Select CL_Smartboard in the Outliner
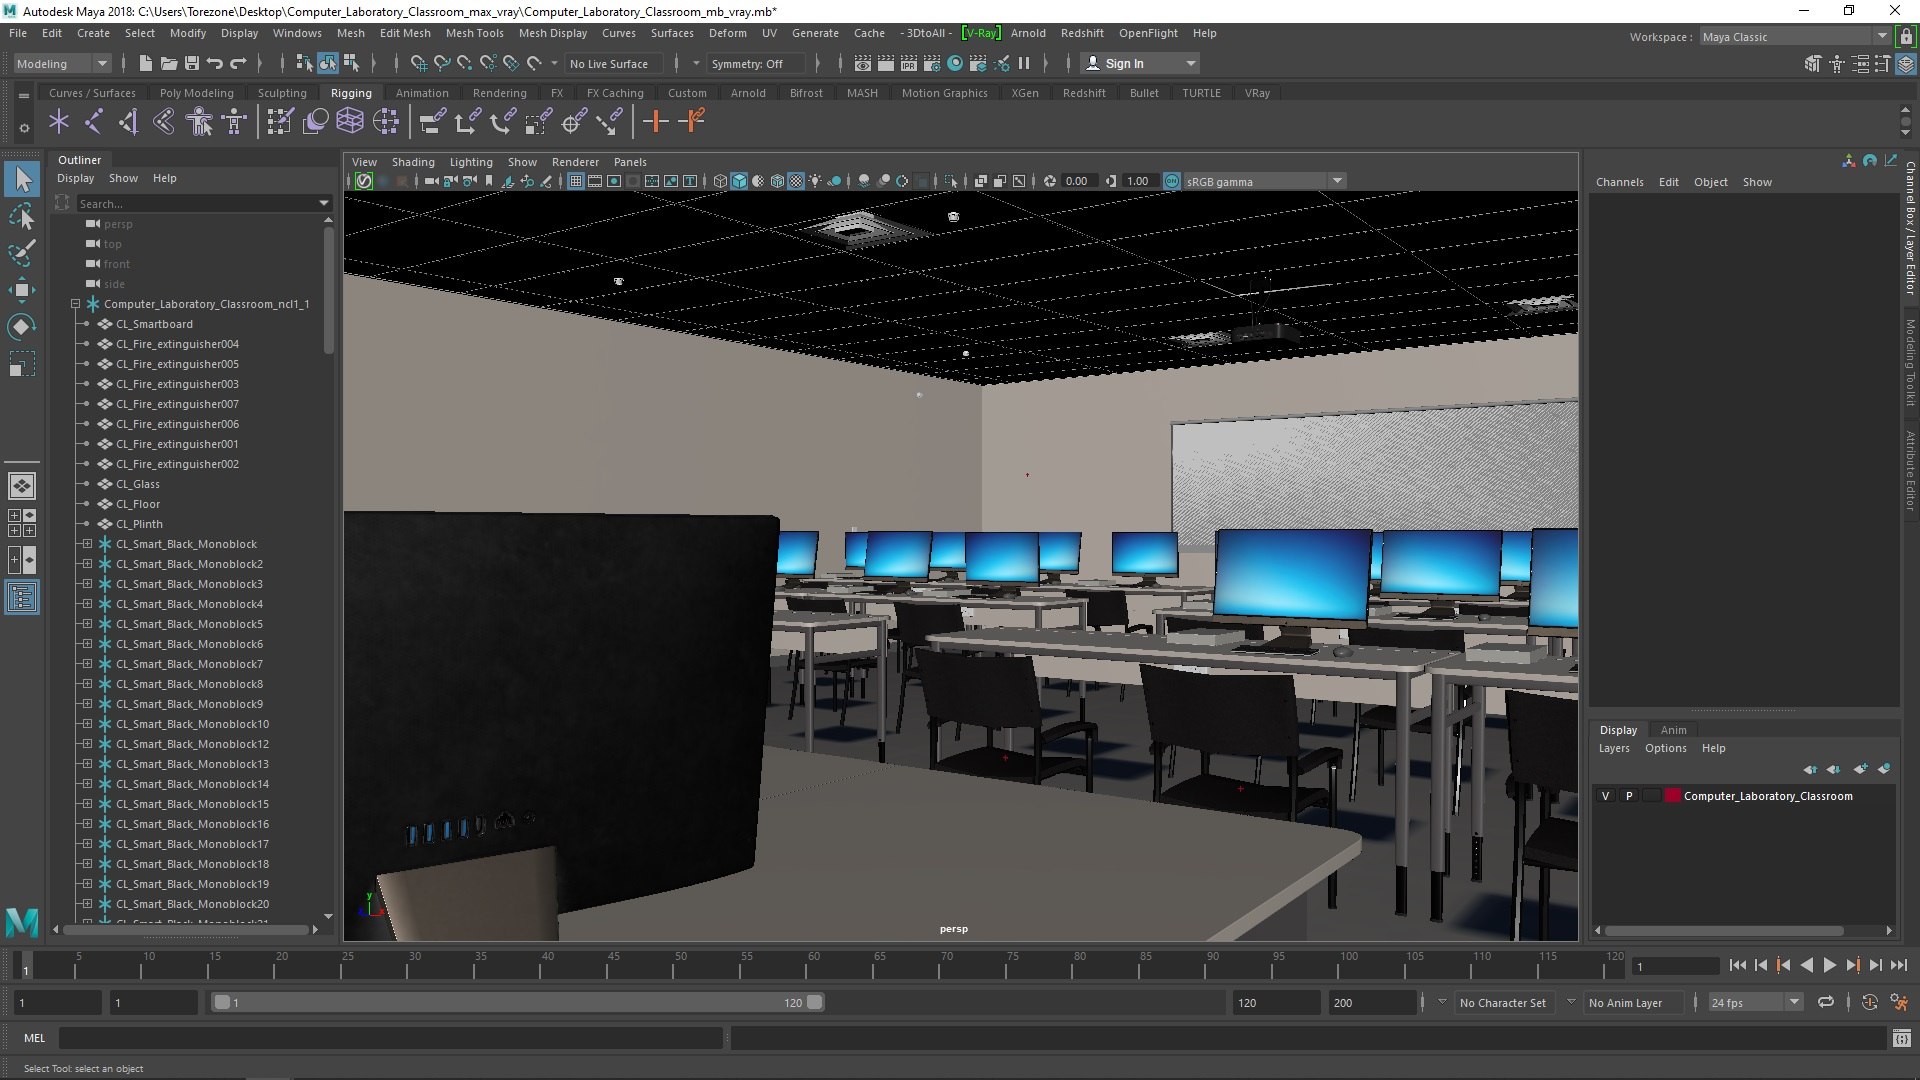 (x=154, y=324)
